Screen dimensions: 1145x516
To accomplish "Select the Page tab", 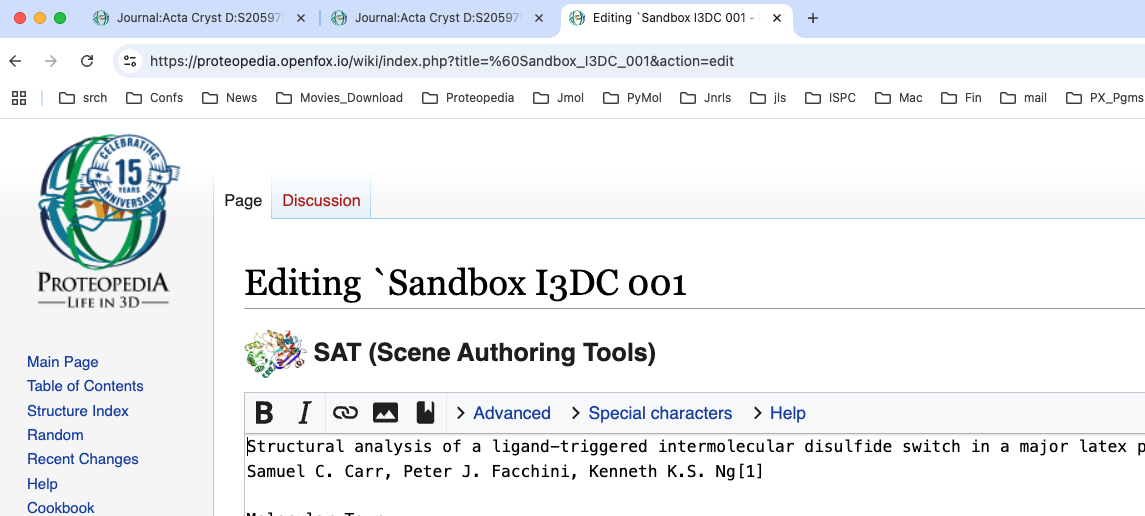I will 243,200.
